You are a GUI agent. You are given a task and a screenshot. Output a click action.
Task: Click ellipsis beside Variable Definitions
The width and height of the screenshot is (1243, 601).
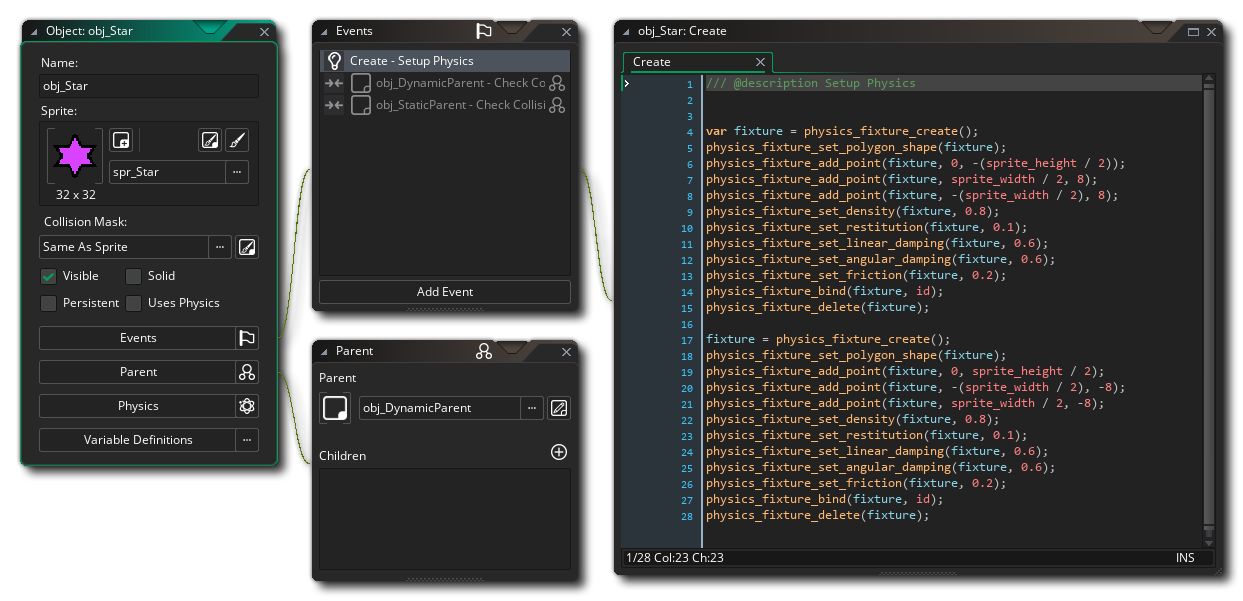pos(247,440)
